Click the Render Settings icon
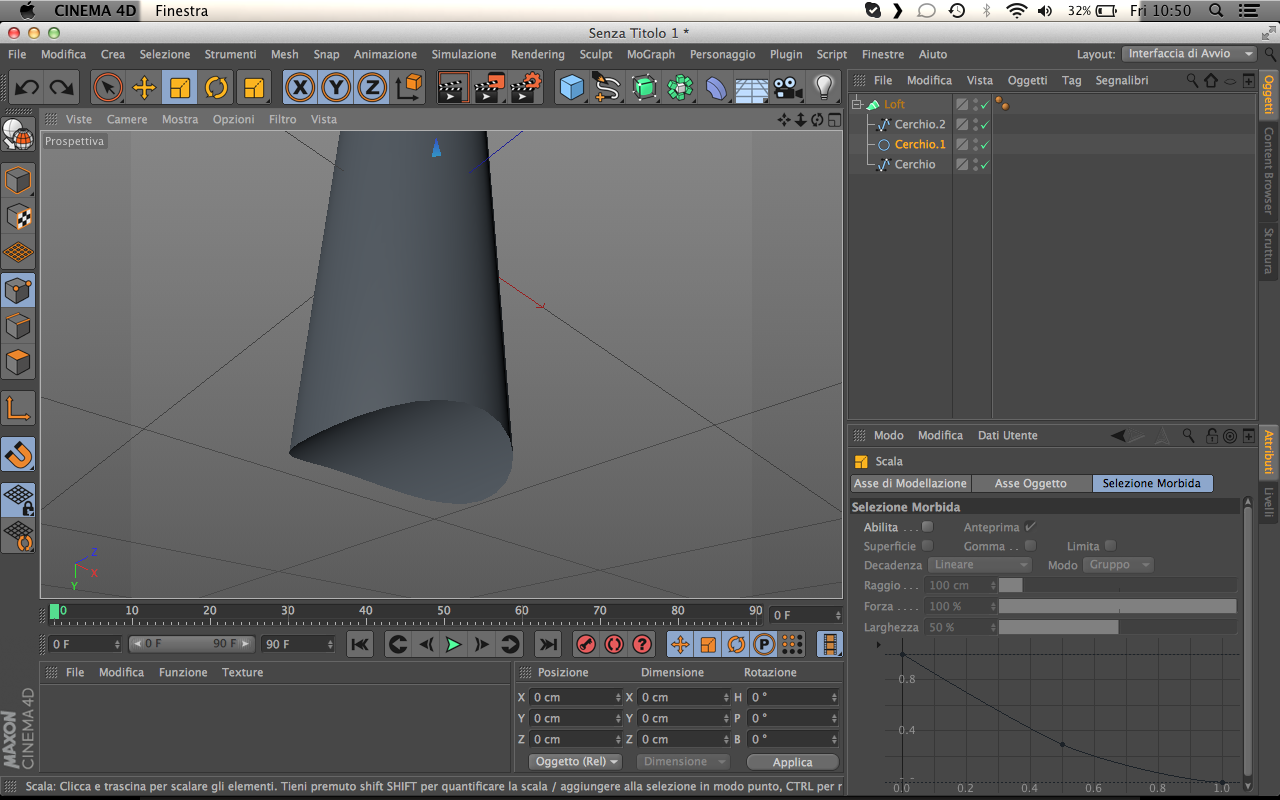 (x=525, y=88)
